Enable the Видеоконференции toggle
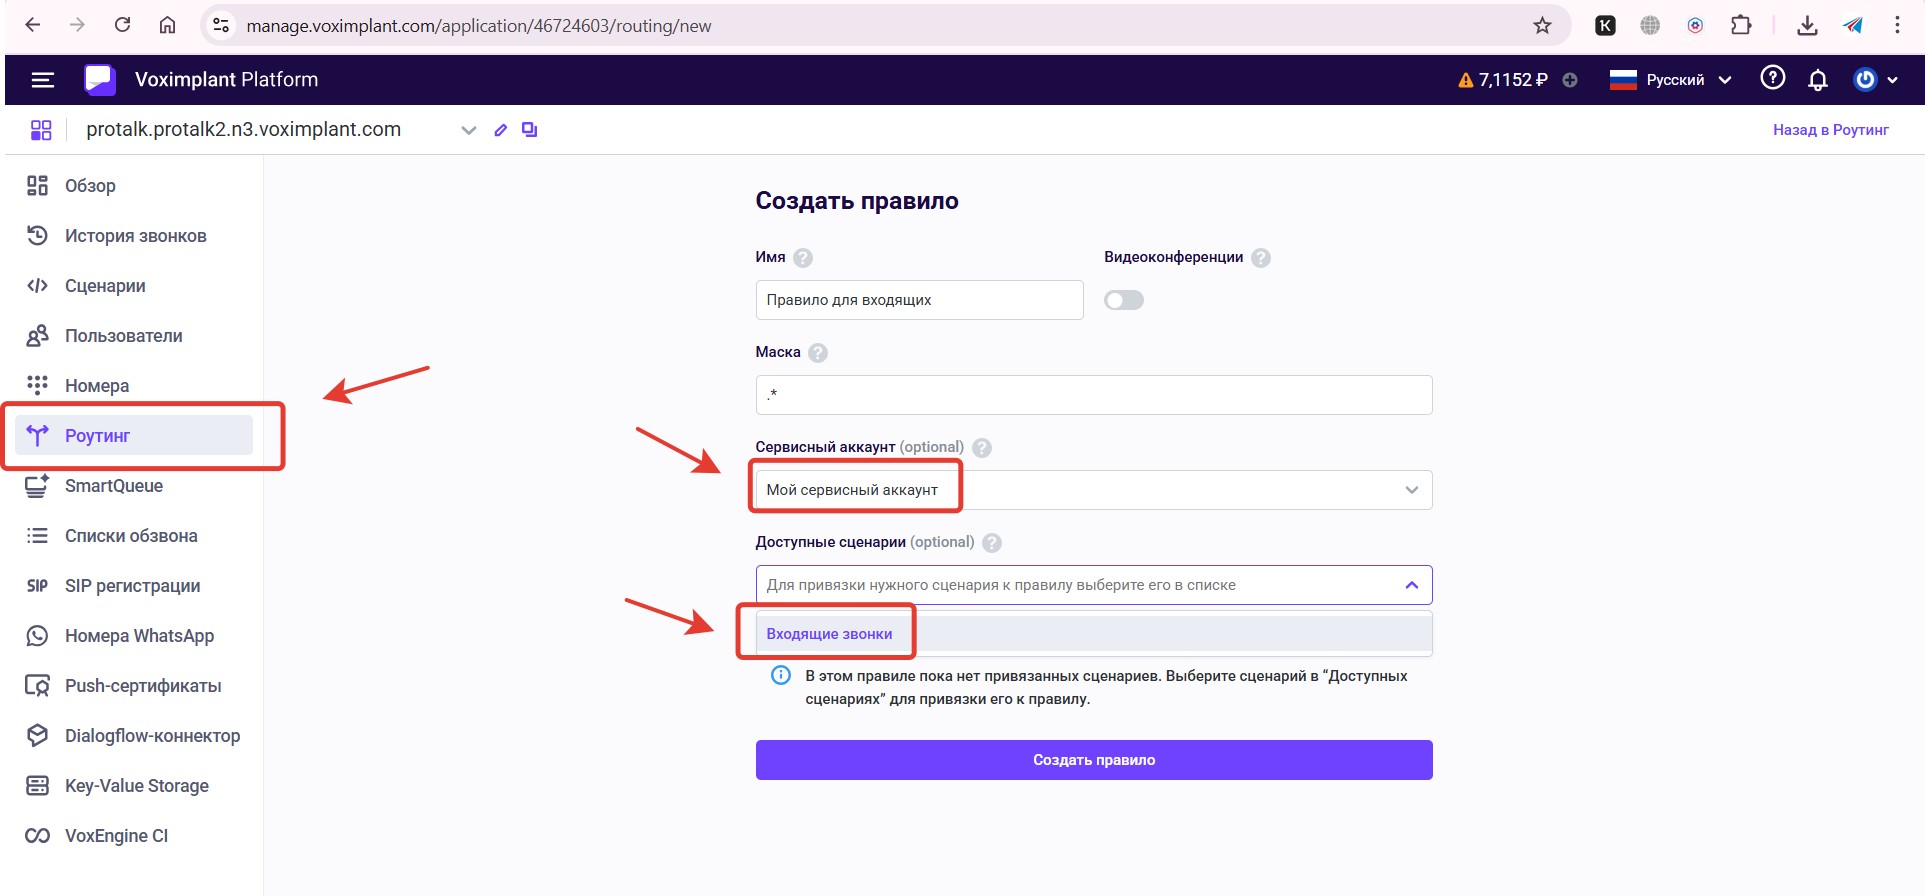 pyautogui.click(x=1123, y=300)
